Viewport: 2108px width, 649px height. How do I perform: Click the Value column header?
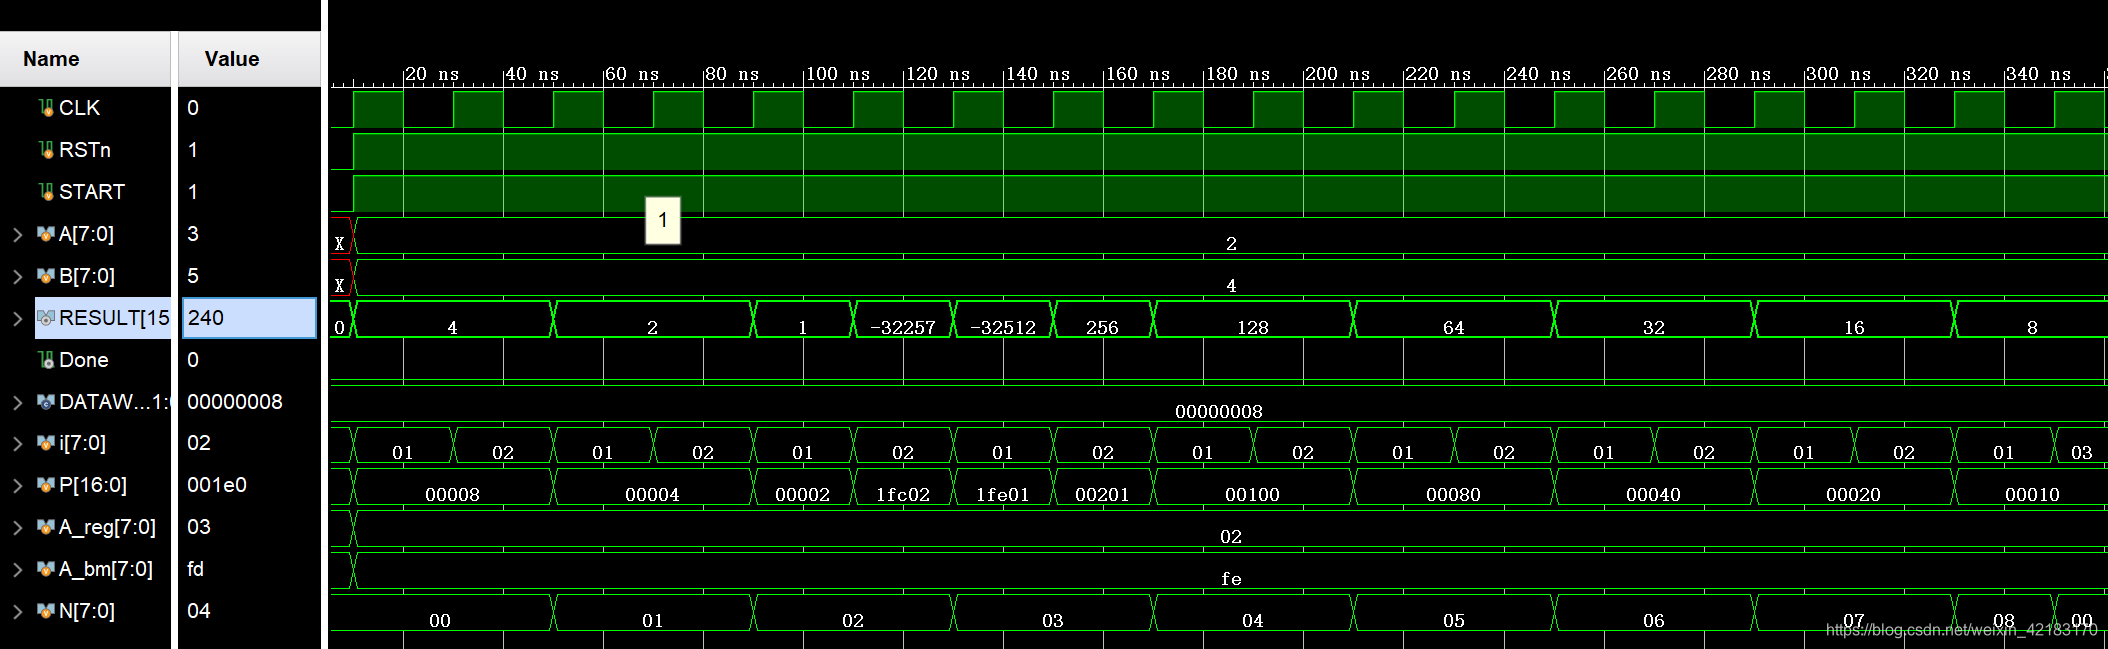click(x=249, y=59)
